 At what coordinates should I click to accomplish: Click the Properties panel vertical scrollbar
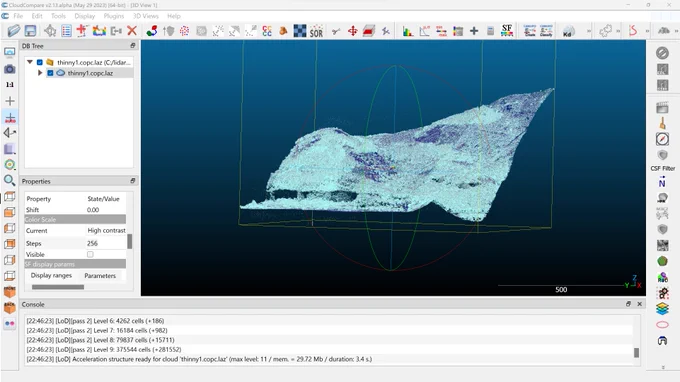130,242
